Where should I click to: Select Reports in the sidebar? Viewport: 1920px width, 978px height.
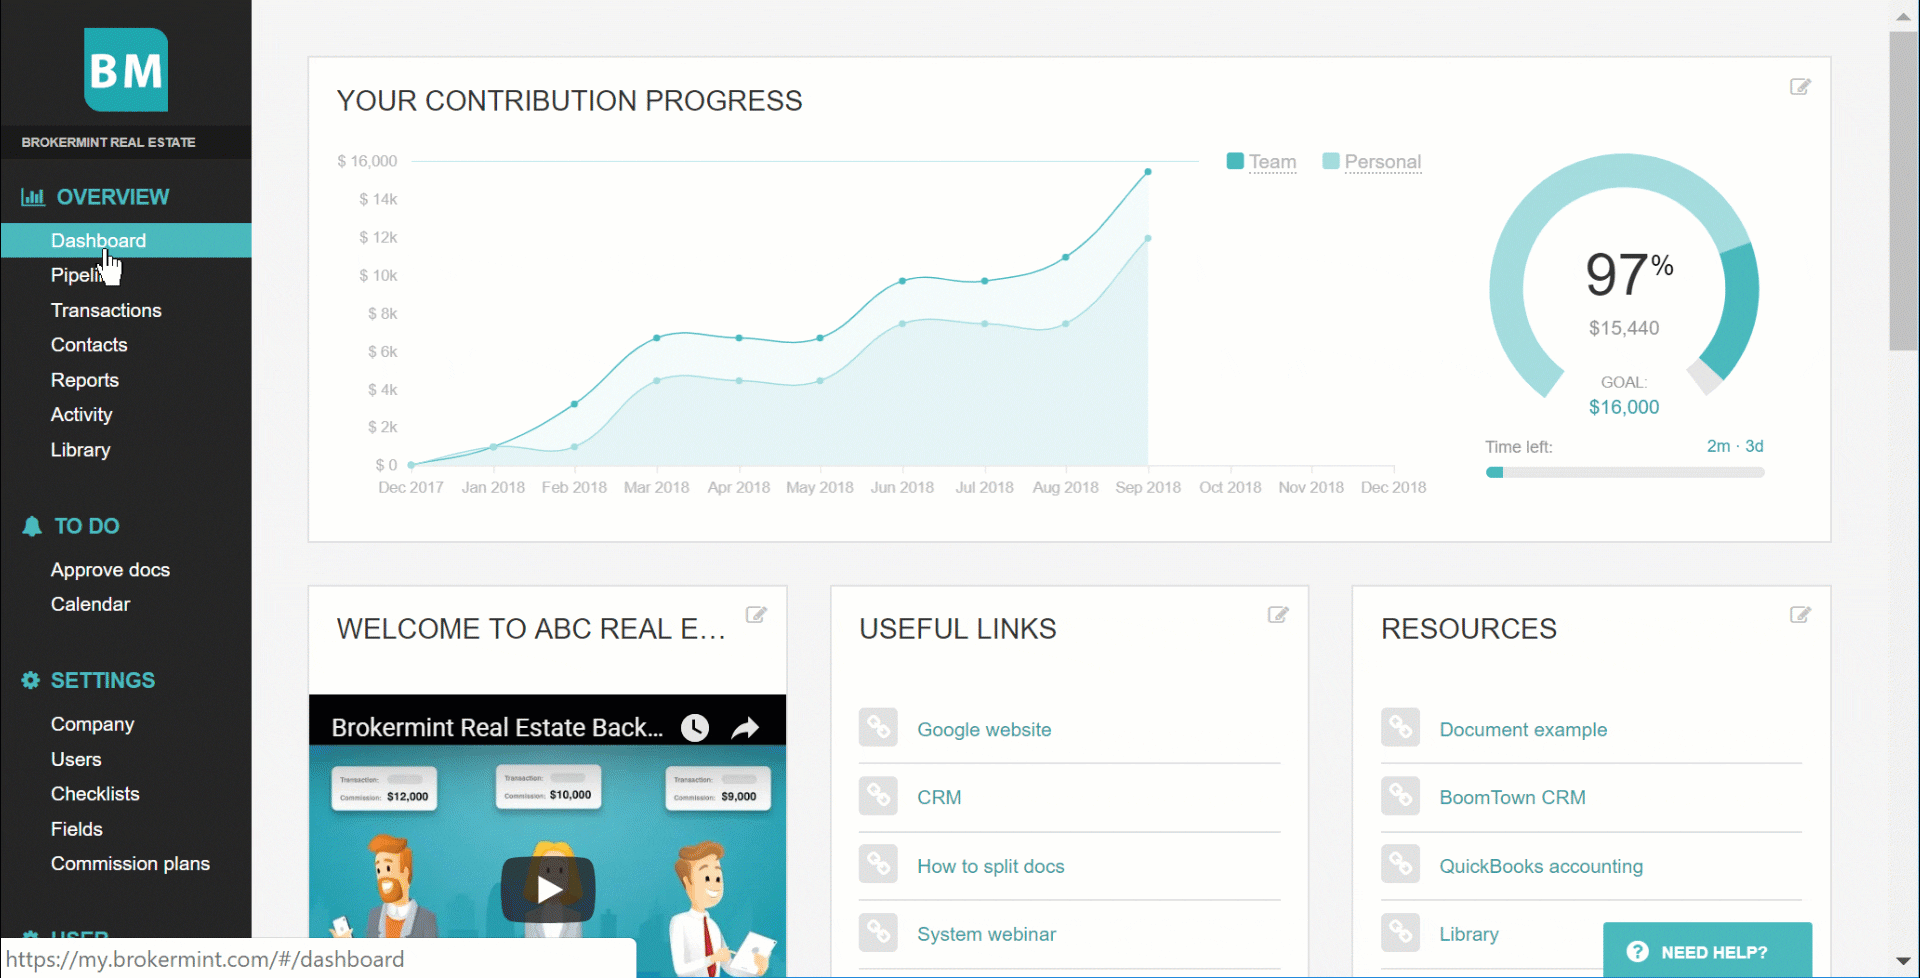point(84,380)
